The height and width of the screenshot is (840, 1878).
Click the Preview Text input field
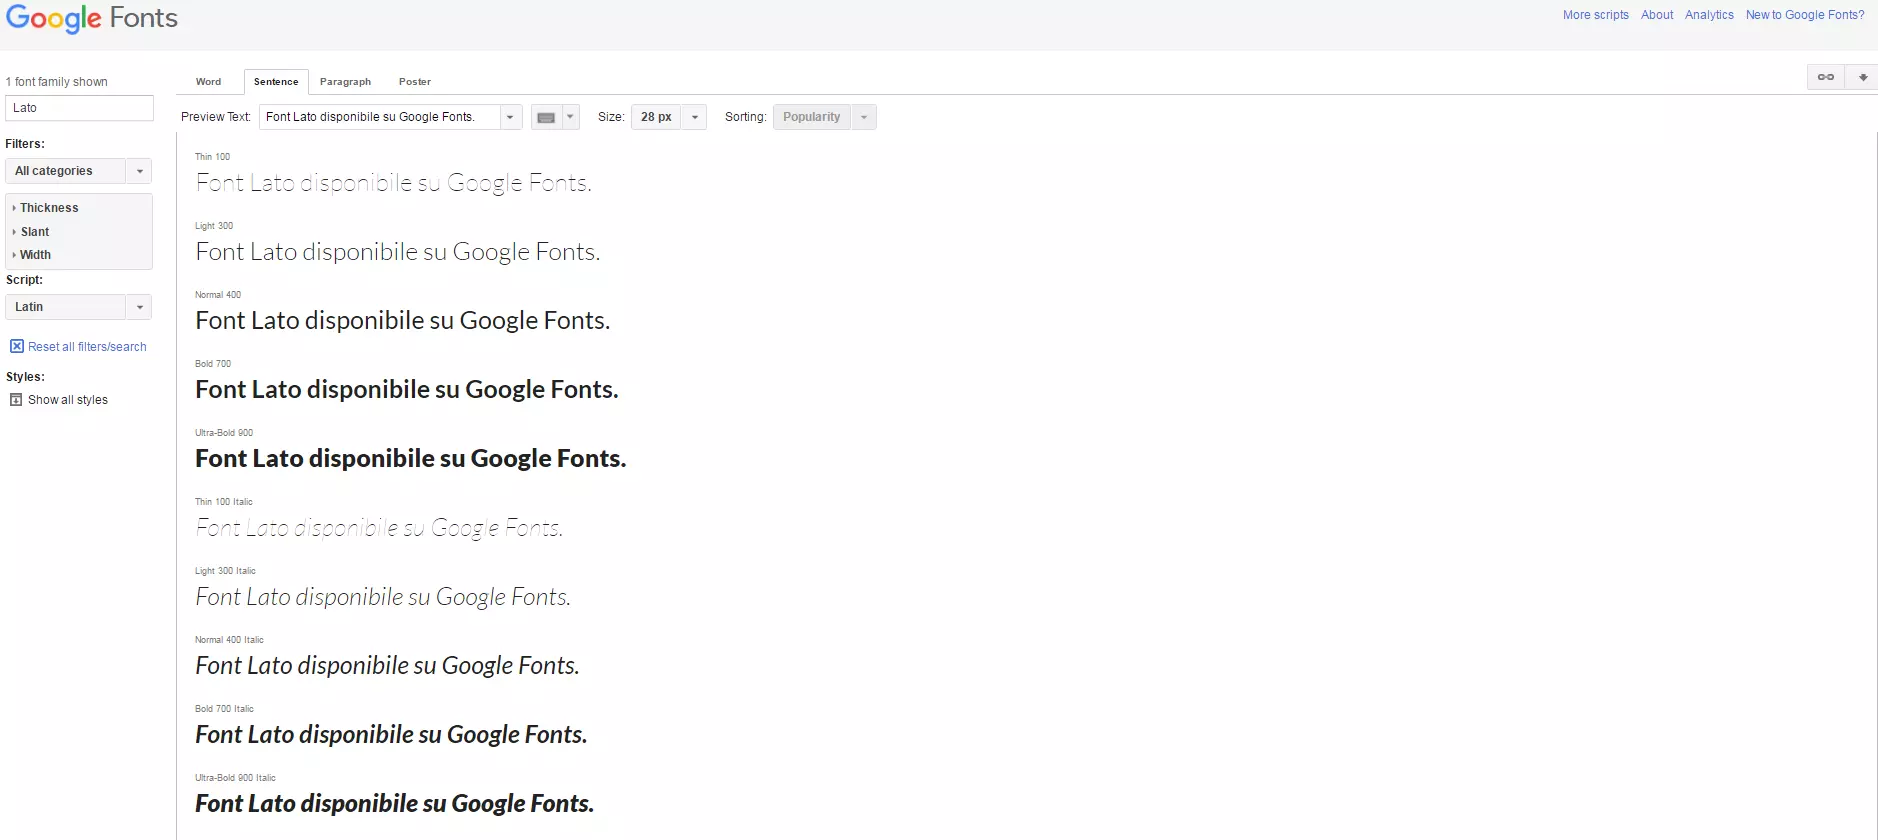(x=380, y=117)
